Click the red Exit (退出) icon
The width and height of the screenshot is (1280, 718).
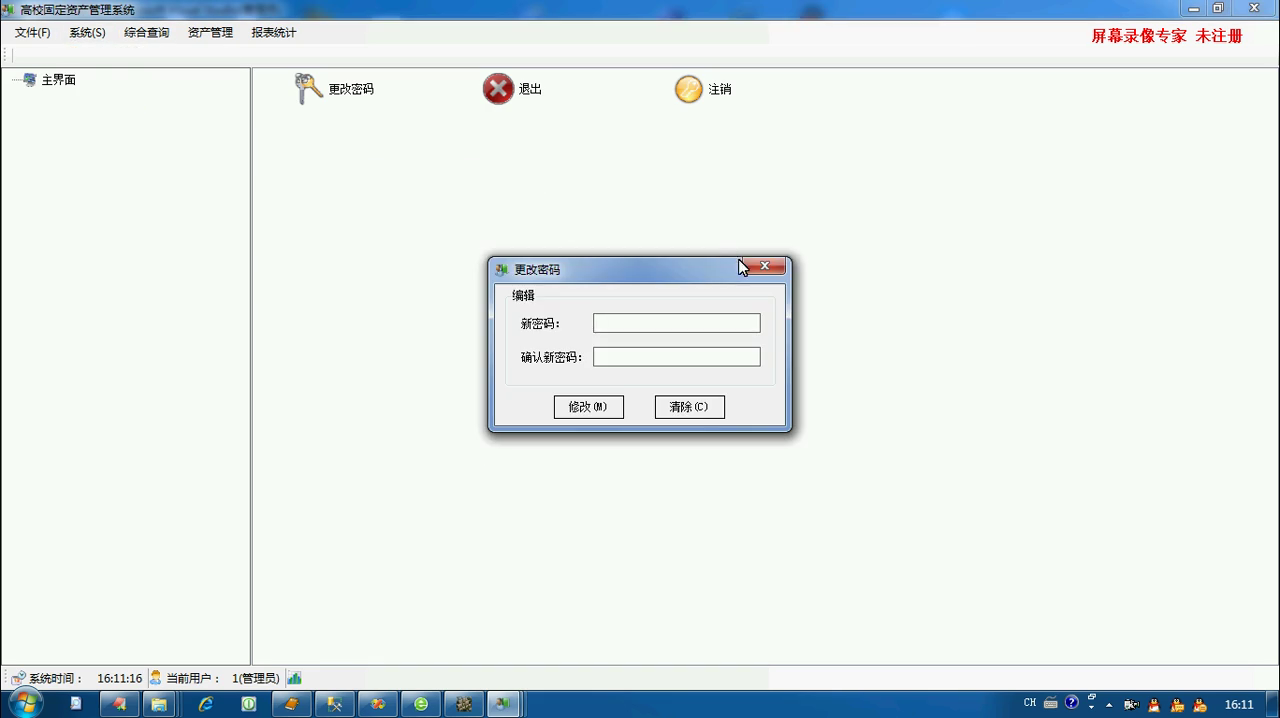click(x=498, y=89)
